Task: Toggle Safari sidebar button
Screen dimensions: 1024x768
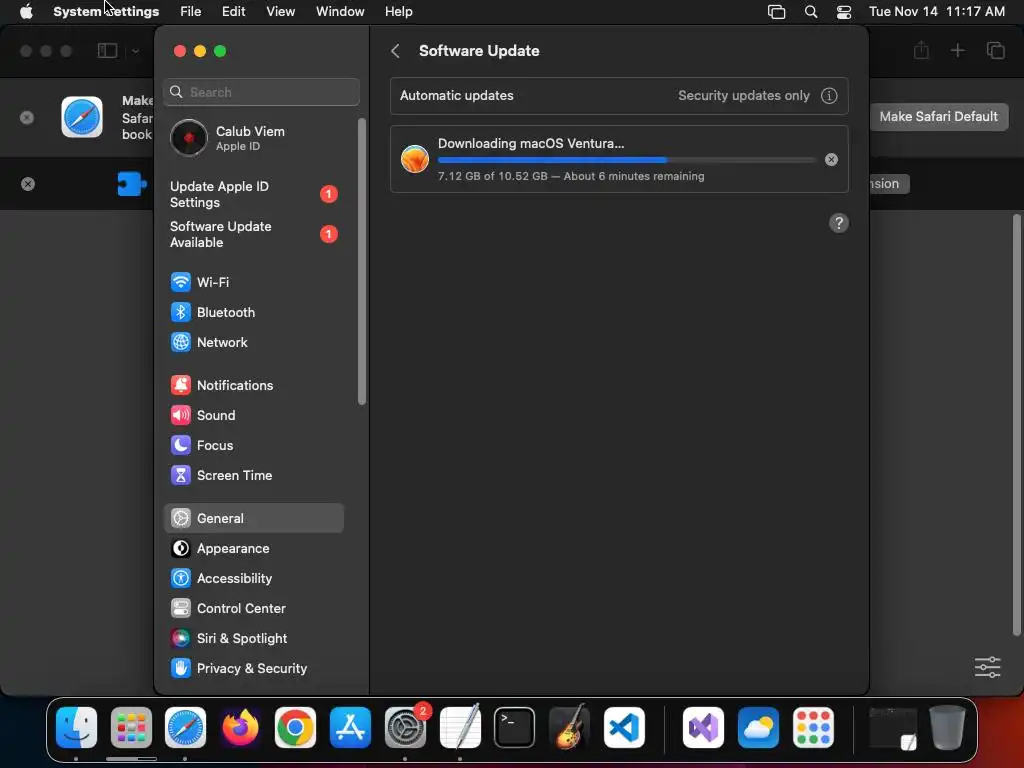Action: tap(107, 51)
